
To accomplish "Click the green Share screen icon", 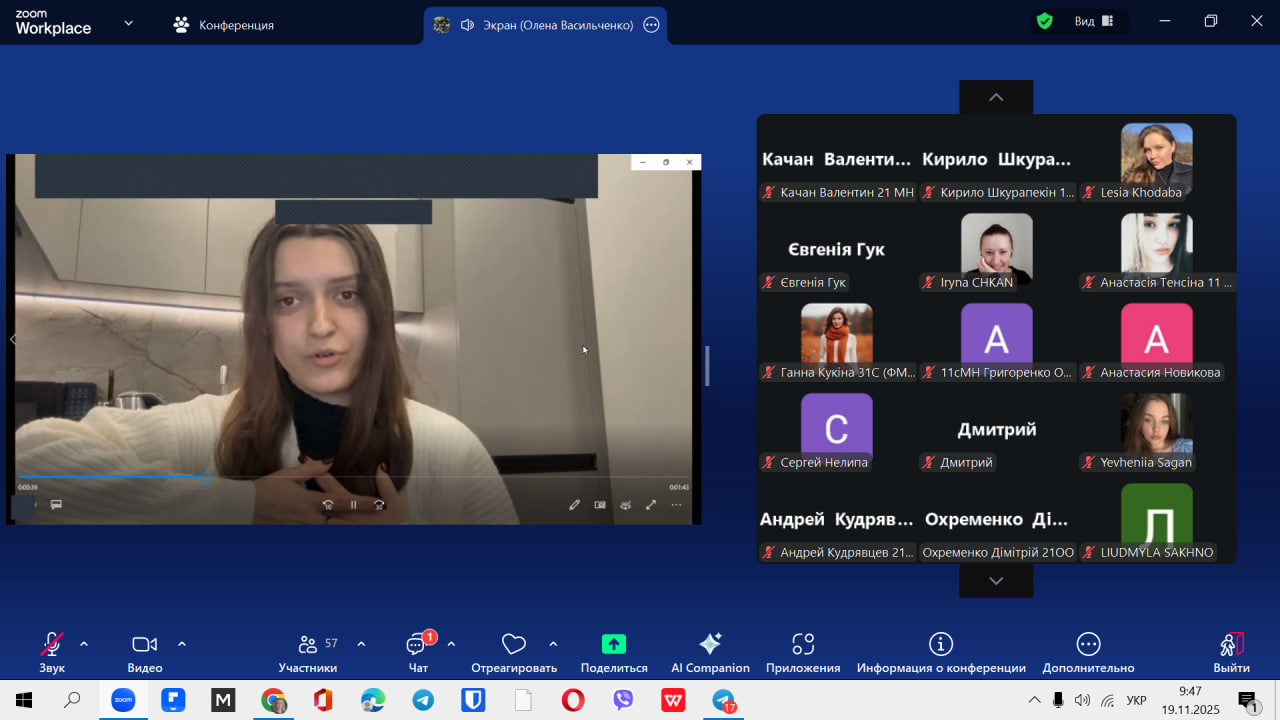I will (x=614, y=644).
